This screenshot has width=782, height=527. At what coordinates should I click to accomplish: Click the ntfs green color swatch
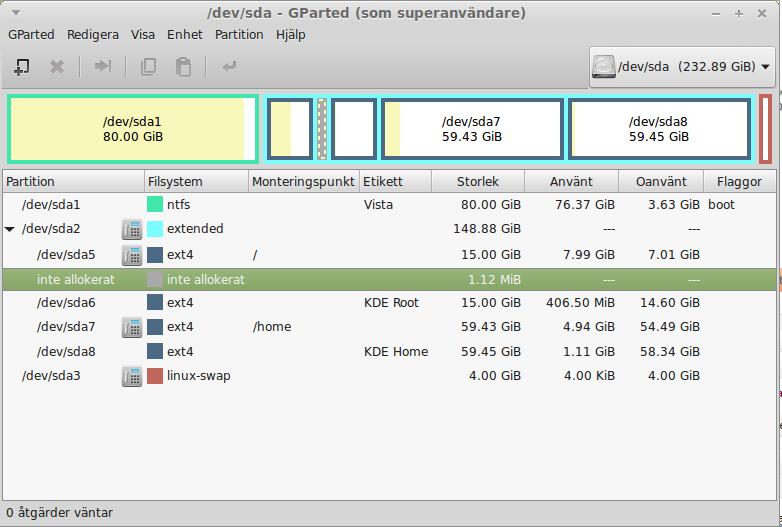click(x=155, y=204)
